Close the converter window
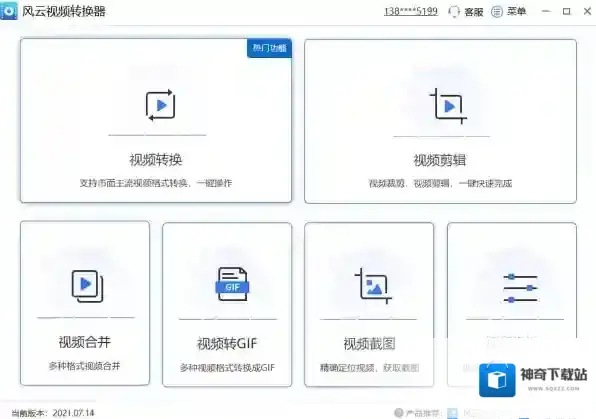The width and height of the screenshot is (596, 419). tap(587, 11)
